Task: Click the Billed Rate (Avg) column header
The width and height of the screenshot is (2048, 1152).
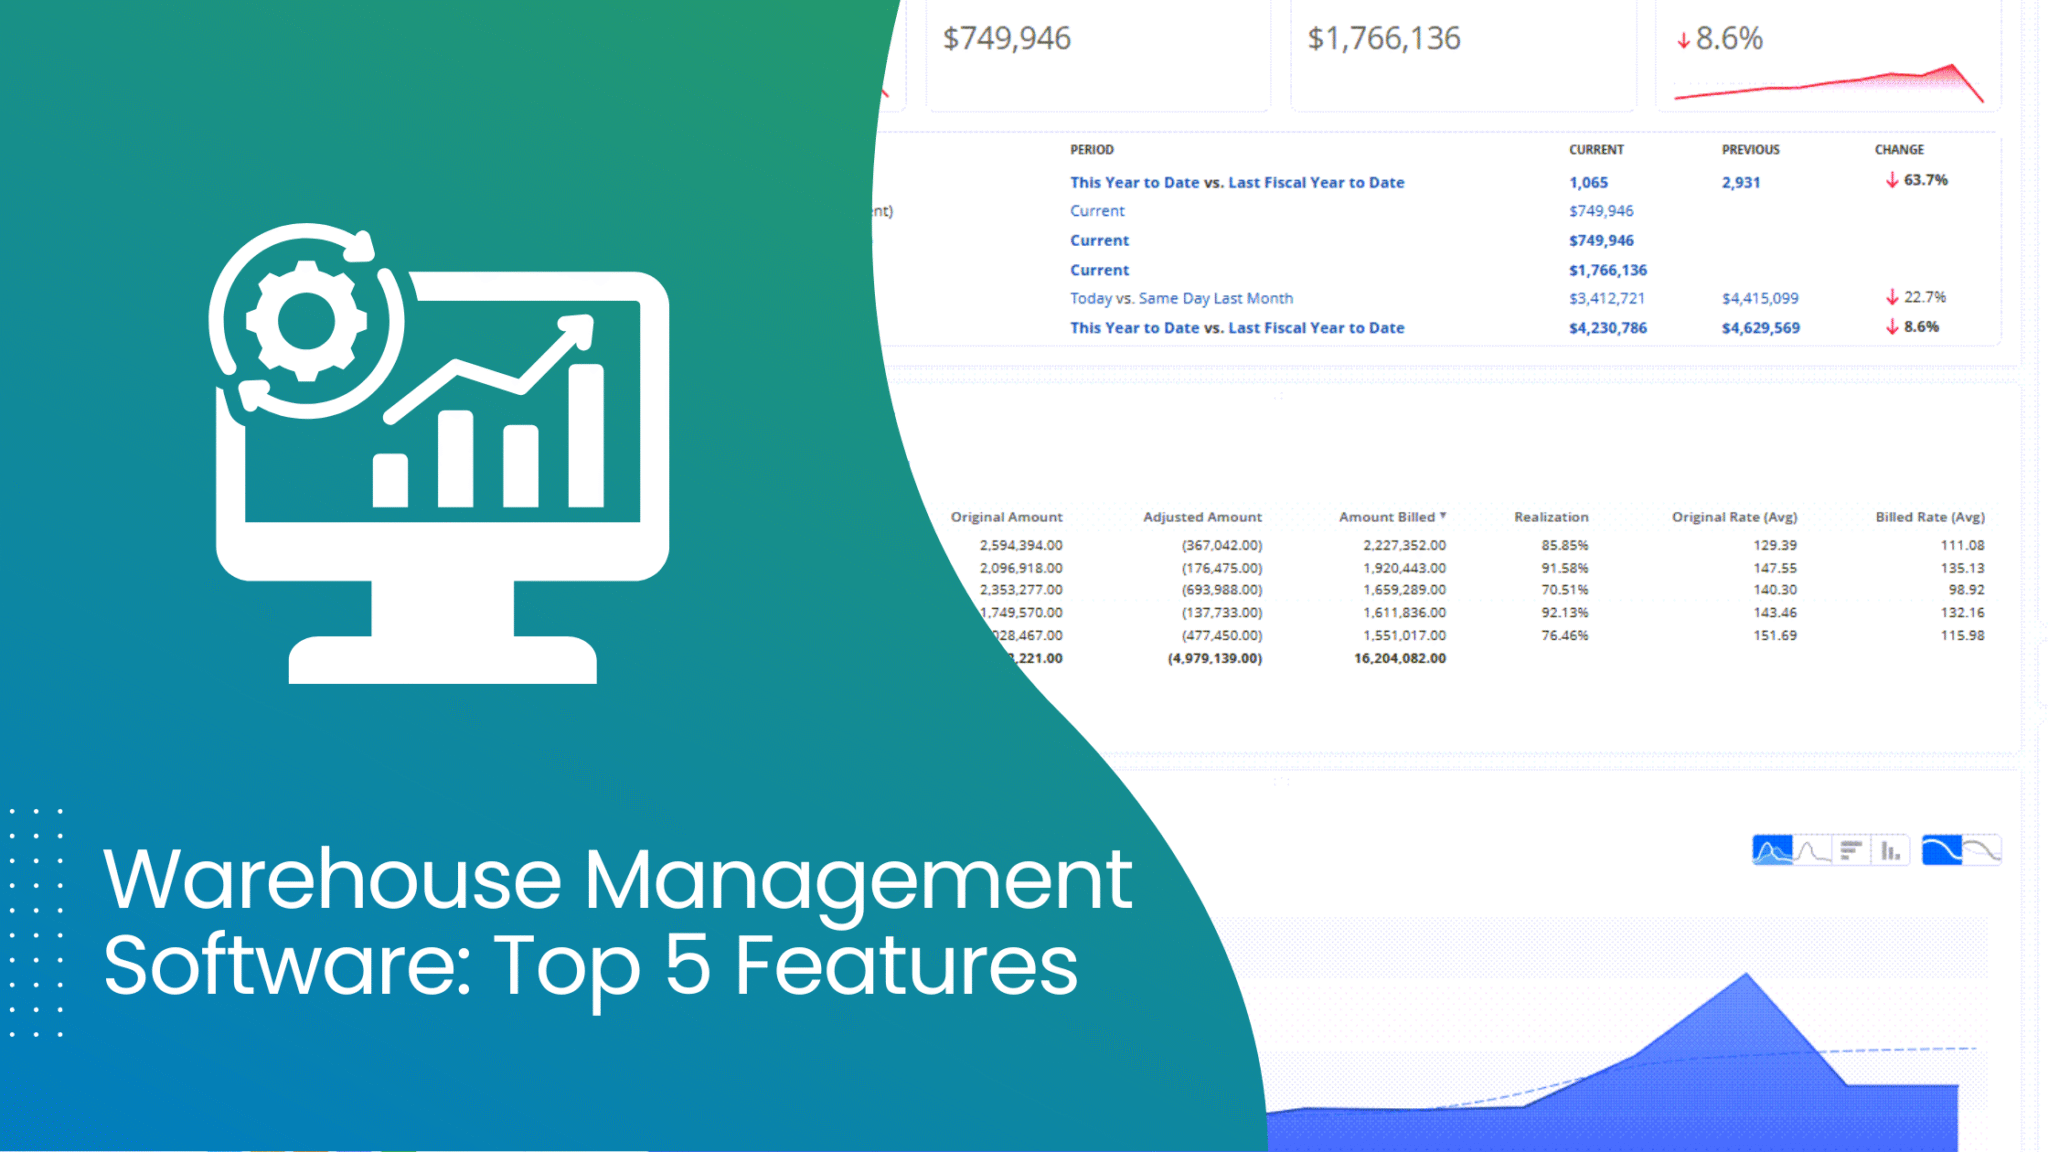Action: click(x=1929, y=517)
